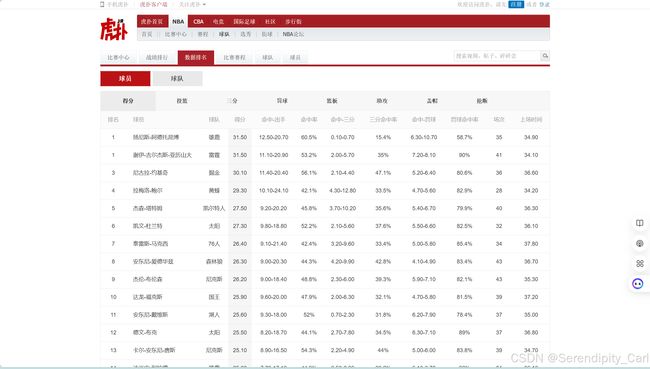Click the 47.1% three-point cell

[383, 173]
